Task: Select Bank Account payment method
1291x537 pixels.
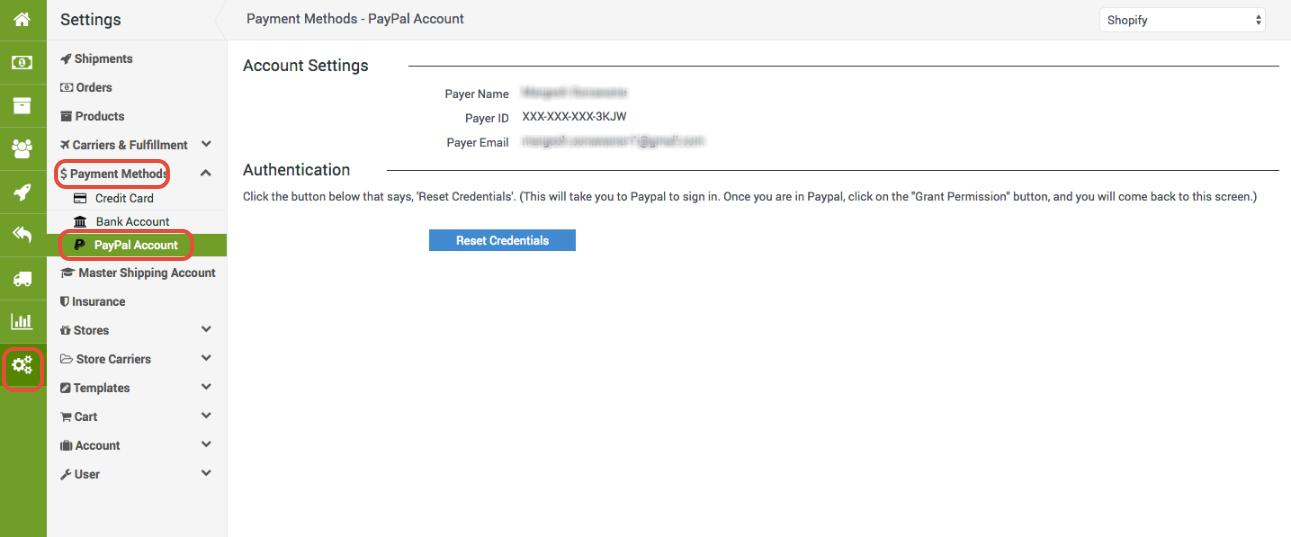Action: [132, 222]
